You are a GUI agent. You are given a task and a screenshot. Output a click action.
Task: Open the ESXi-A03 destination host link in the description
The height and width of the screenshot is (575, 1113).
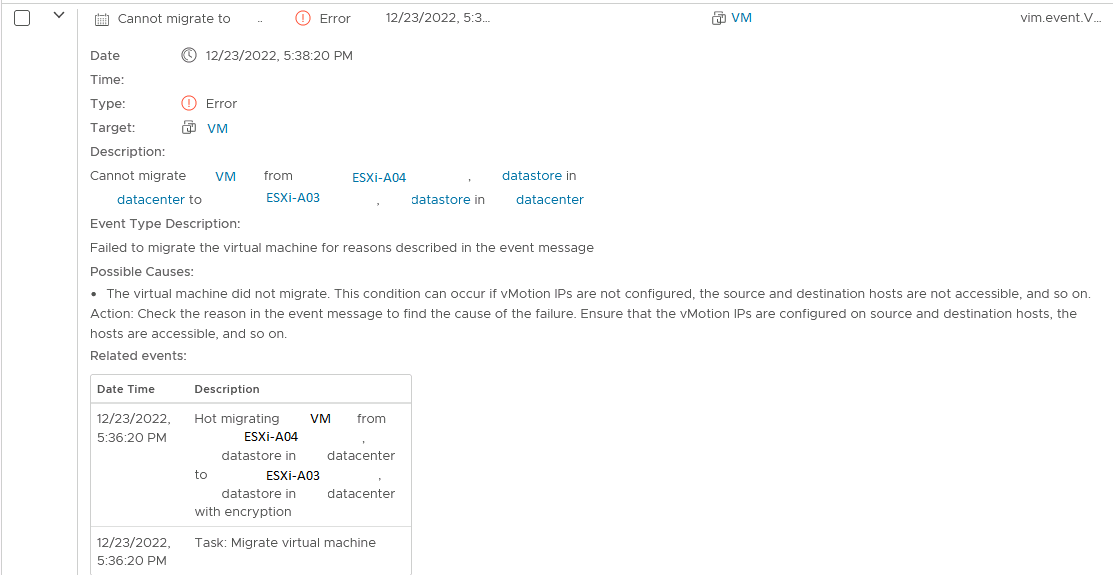point(293,198)
